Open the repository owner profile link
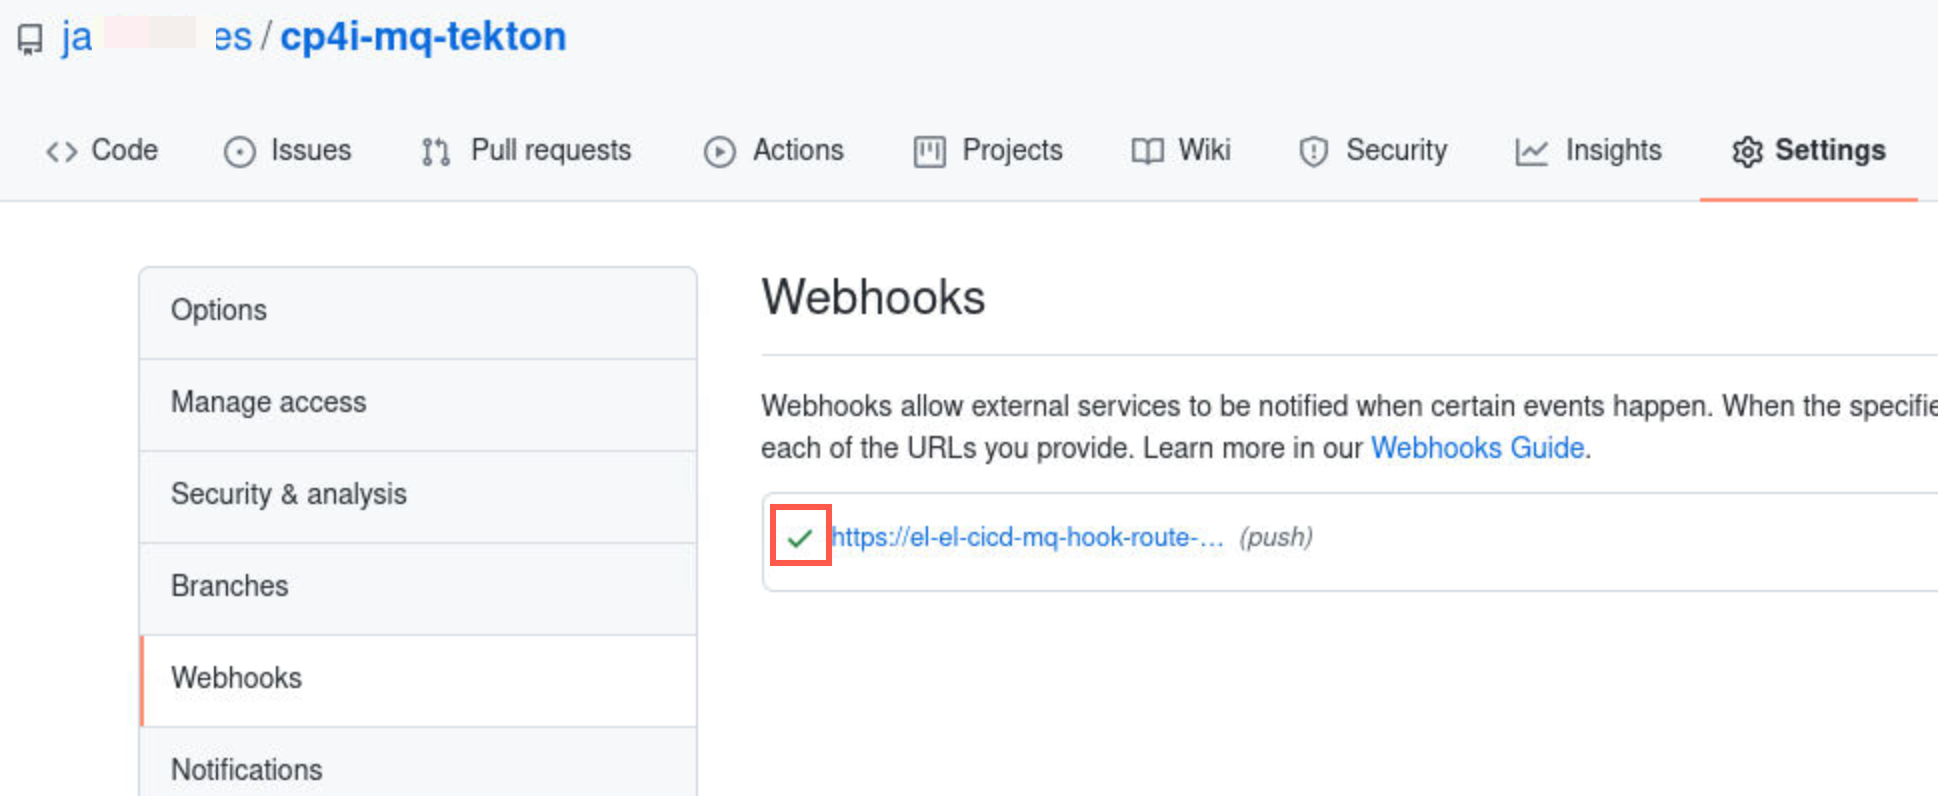 (x=157, y=37)
